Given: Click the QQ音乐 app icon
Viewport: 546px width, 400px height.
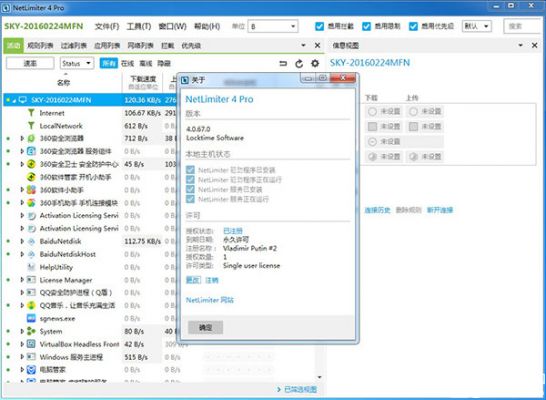Looking at the screenshot, I should [x=31, y=306].
